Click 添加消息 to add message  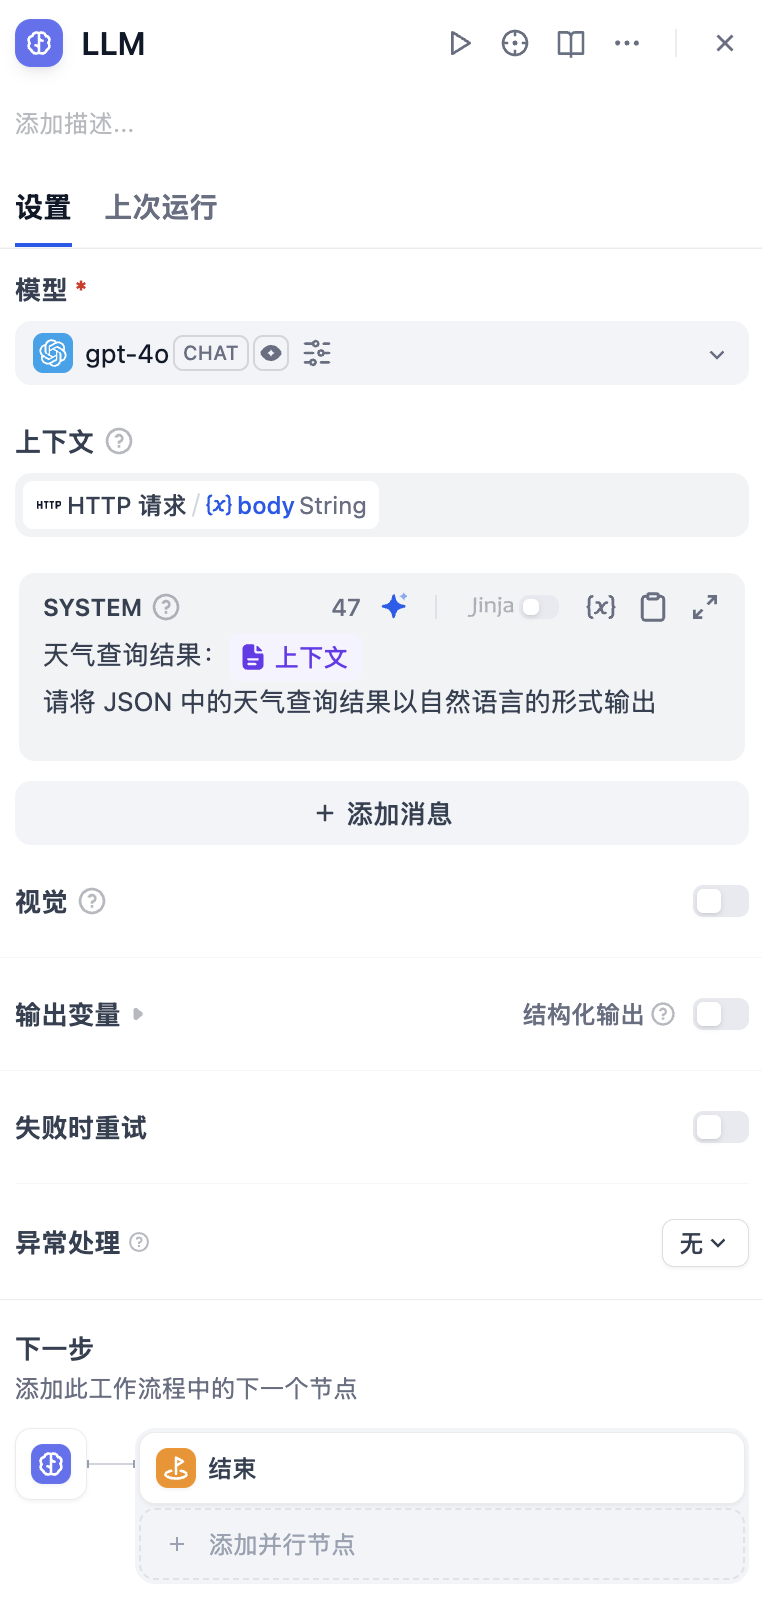pos(382,813)
